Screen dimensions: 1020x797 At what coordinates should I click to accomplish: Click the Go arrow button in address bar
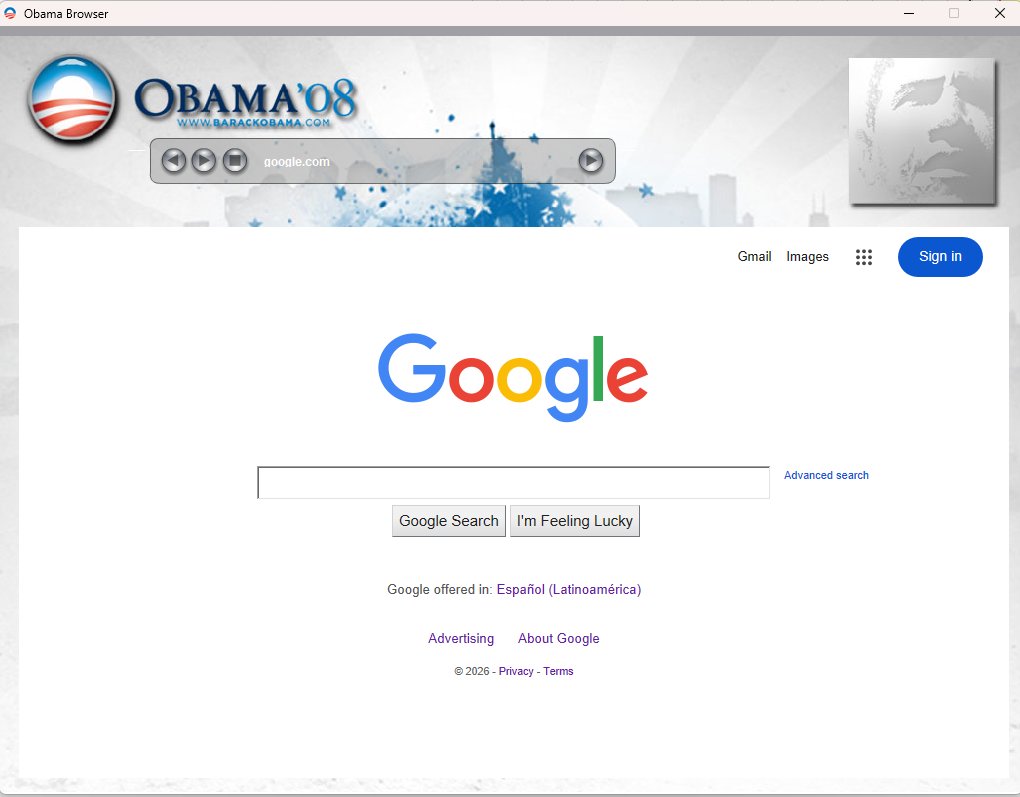591,160
